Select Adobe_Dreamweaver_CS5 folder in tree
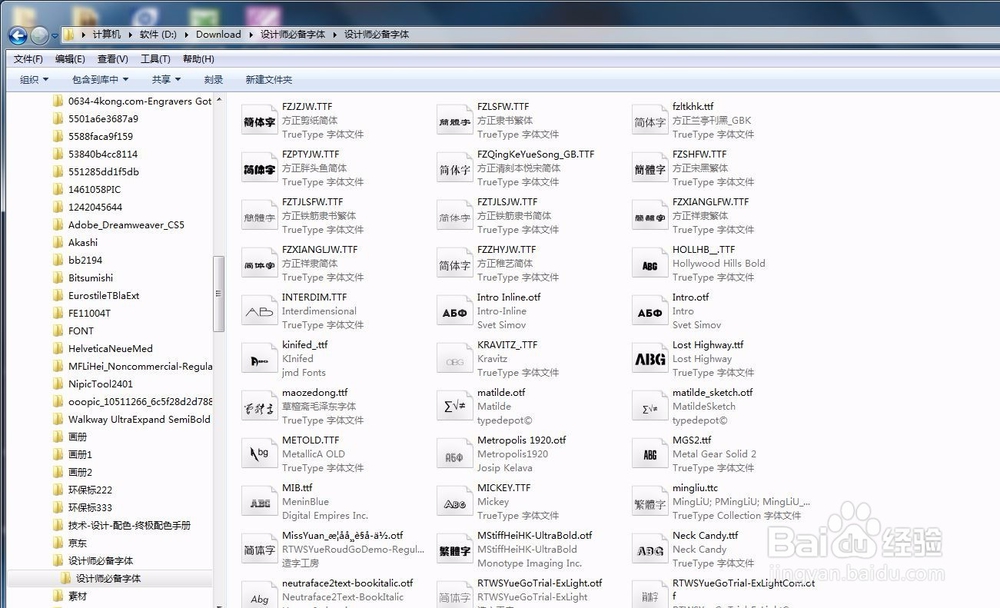Viewport: 1000px width, 608px height. coord(126,225)
